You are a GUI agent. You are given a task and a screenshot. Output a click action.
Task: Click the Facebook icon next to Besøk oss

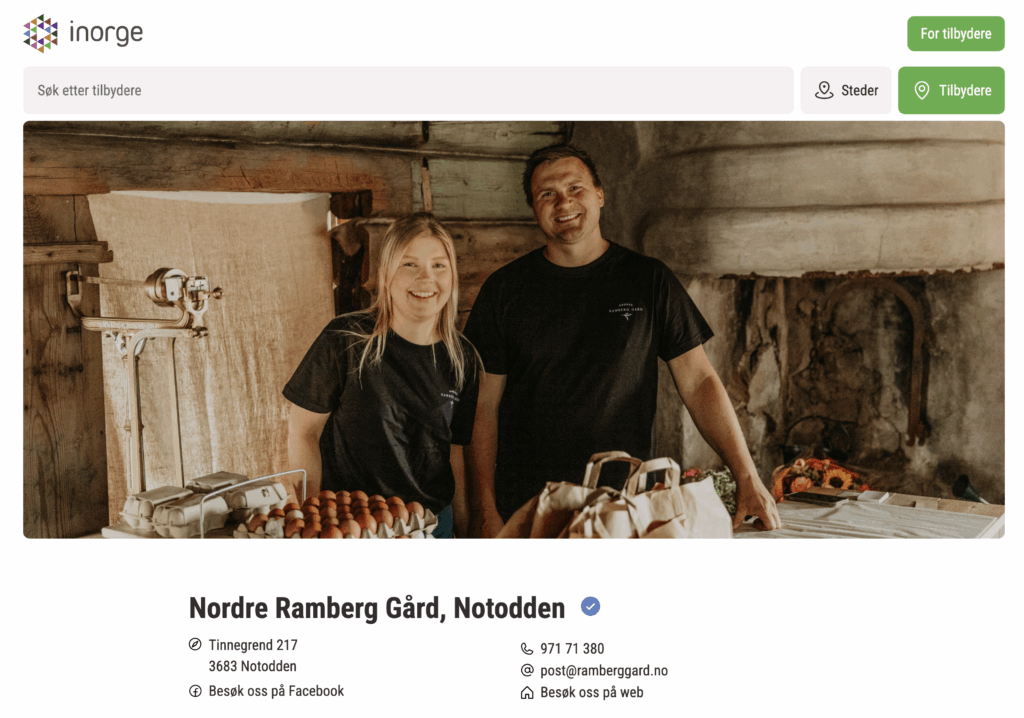195,691
